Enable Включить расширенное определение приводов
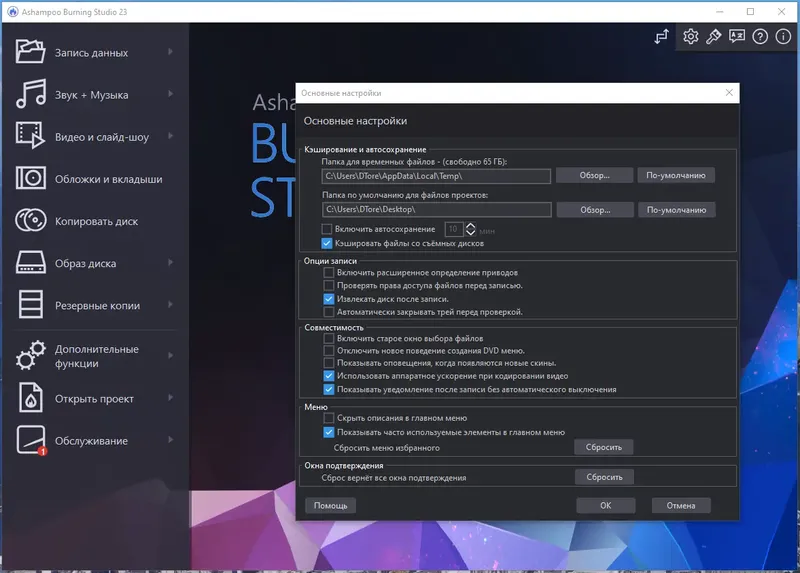This screenshot has height=573, width=800. pos(329,272)
